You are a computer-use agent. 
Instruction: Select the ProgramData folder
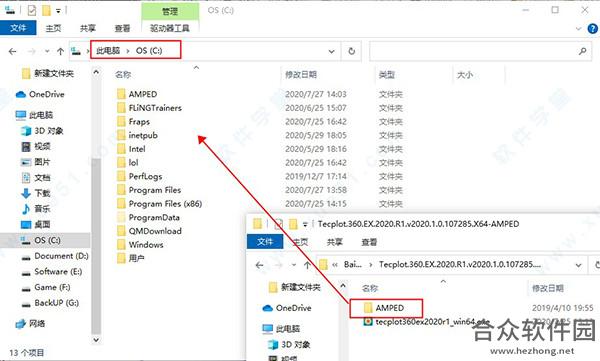pyautogui.click(x=154, y=217)
